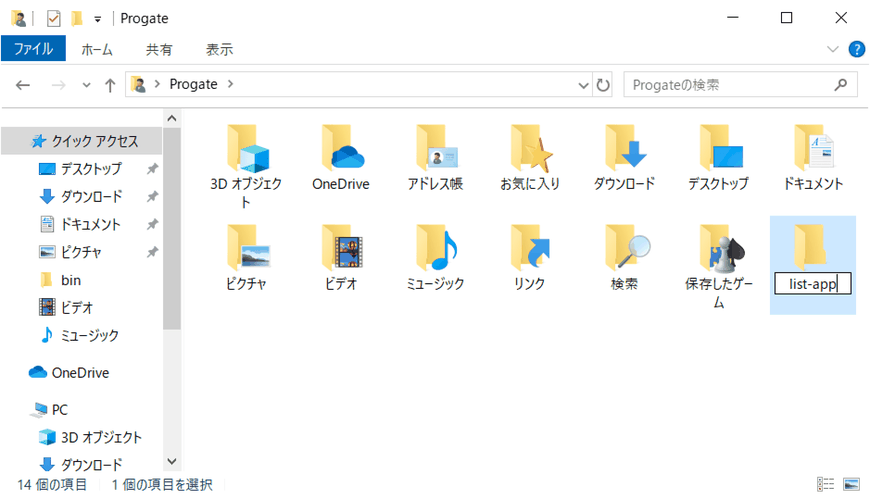Click the pin icon next to デスクトップ

(152, 169)
